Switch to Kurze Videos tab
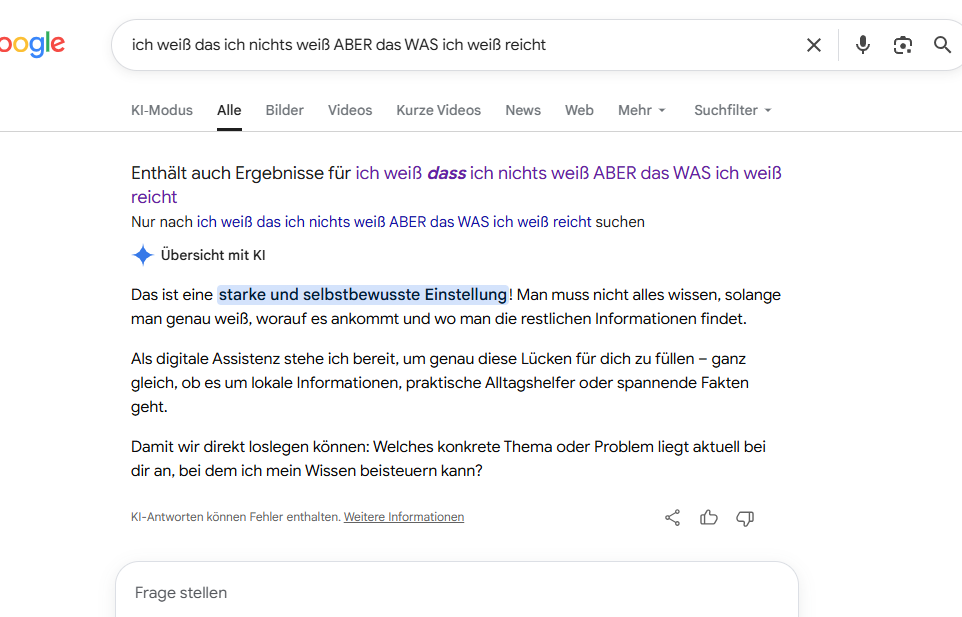Screen dimensions: 962x617 [x=439, y=110]
